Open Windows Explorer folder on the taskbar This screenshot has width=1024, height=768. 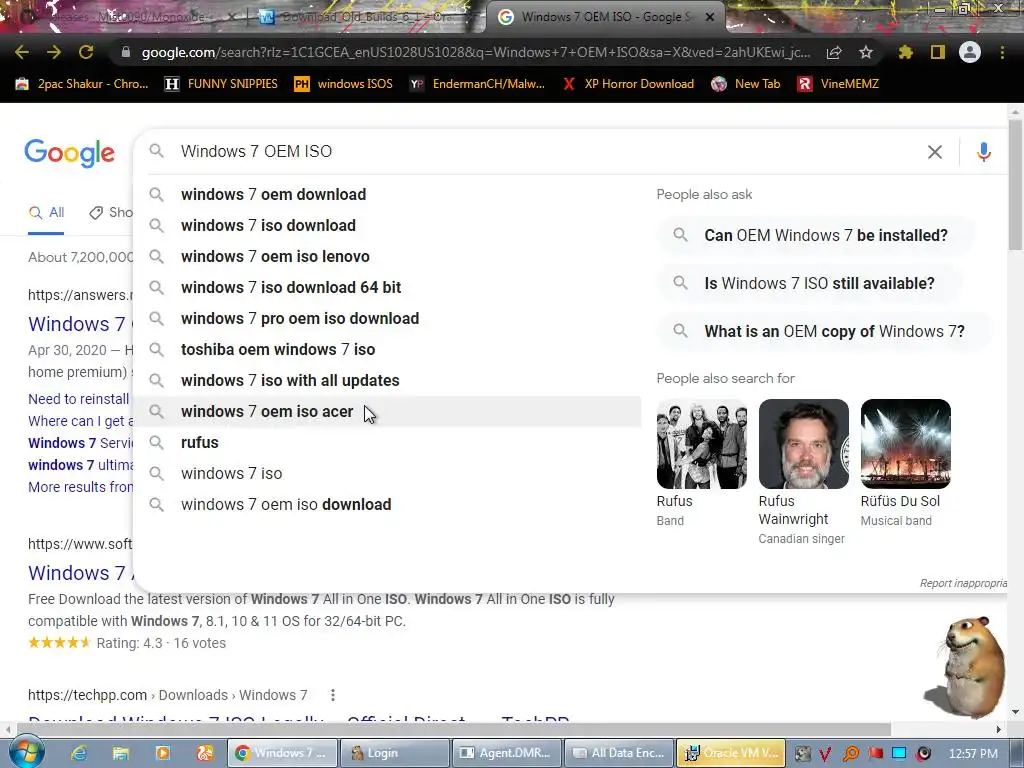point(121,753)
